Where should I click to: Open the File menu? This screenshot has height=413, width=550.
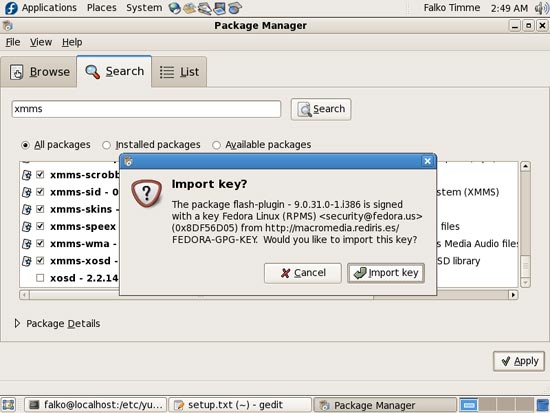coord(13,42)
